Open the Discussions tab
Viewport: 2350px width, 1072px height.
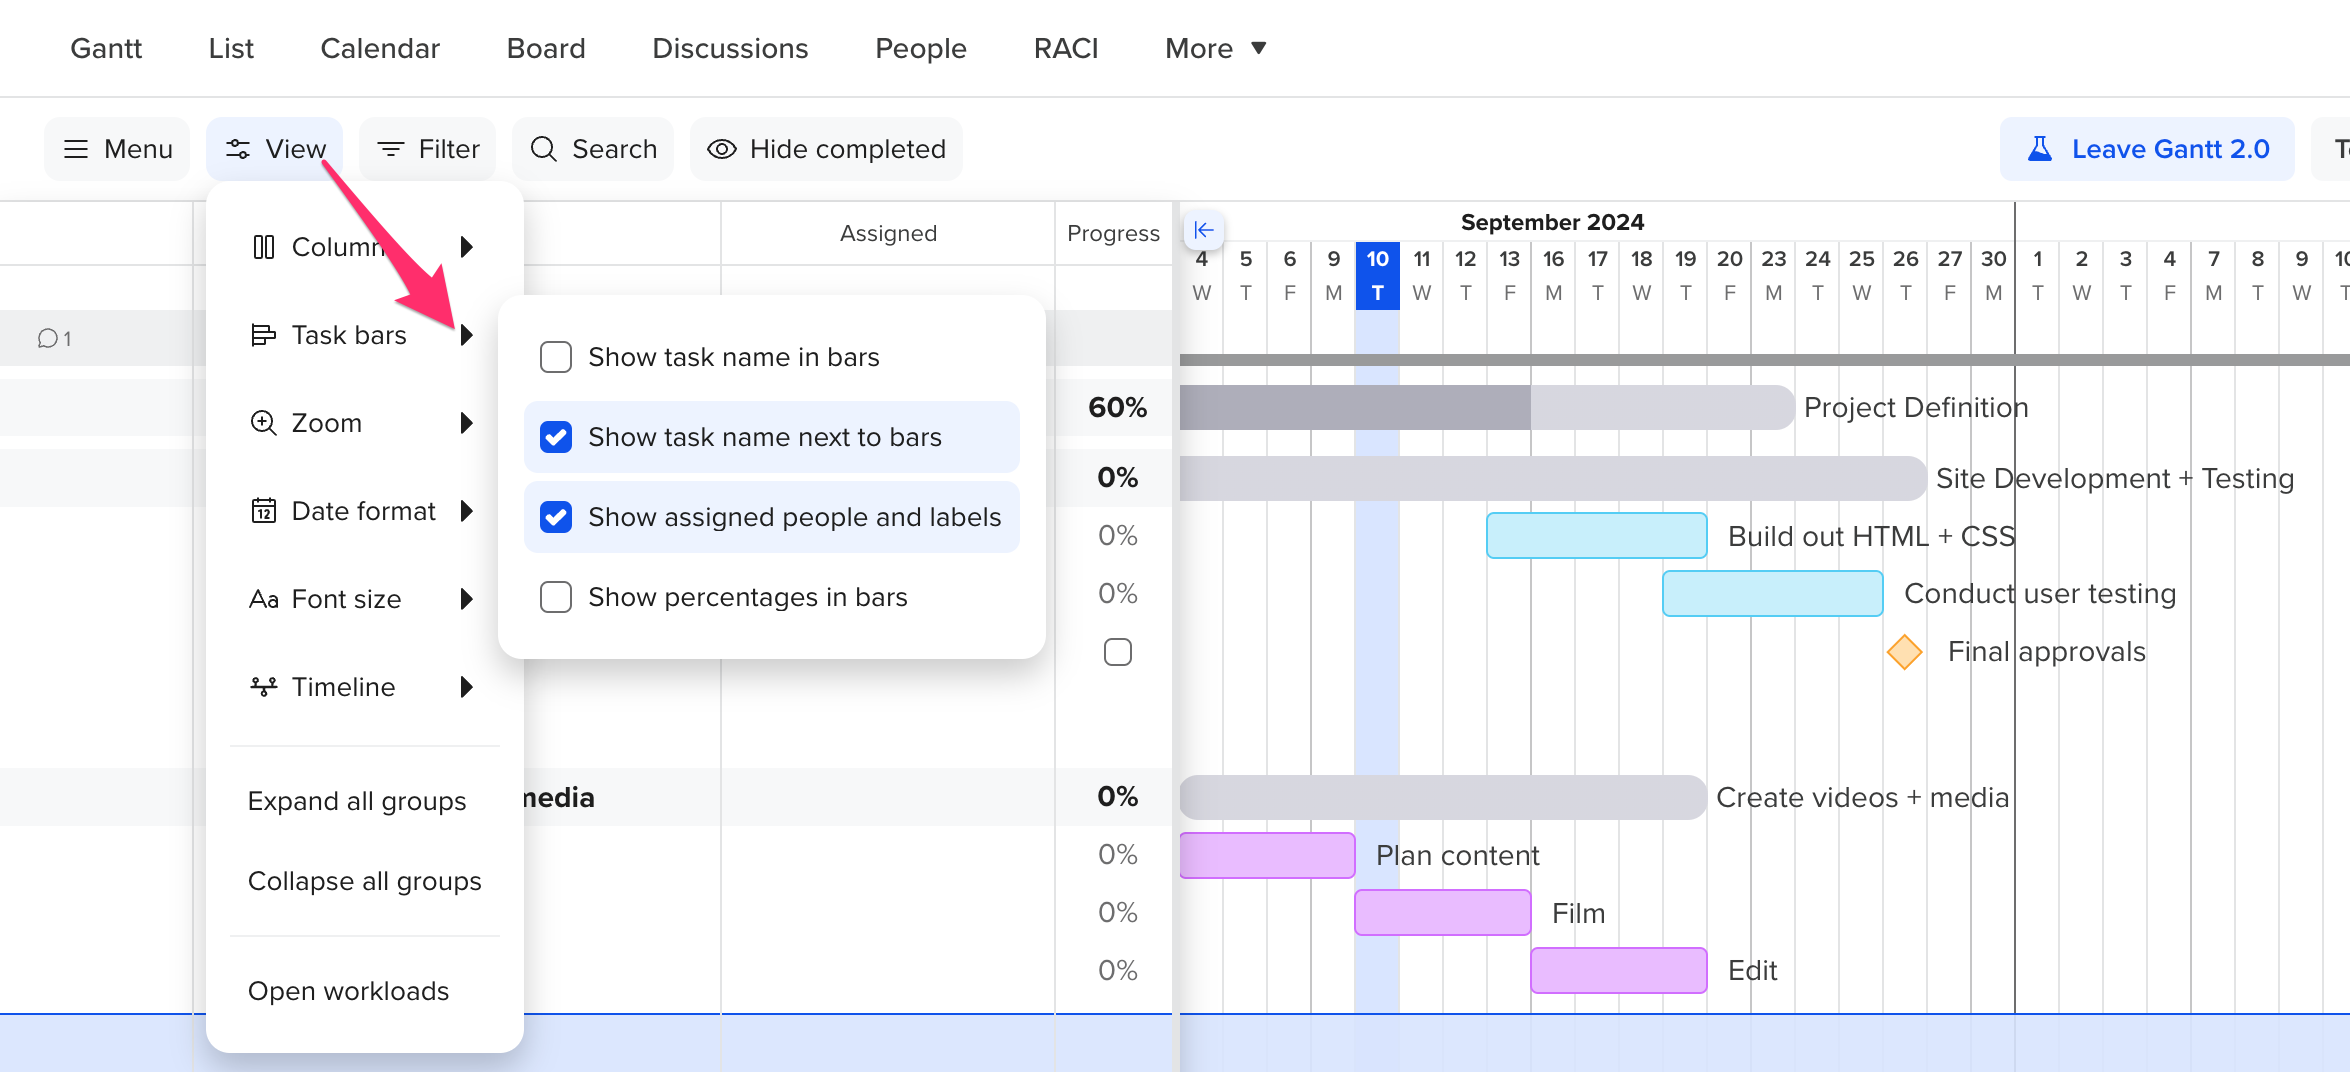coord(729,48)
